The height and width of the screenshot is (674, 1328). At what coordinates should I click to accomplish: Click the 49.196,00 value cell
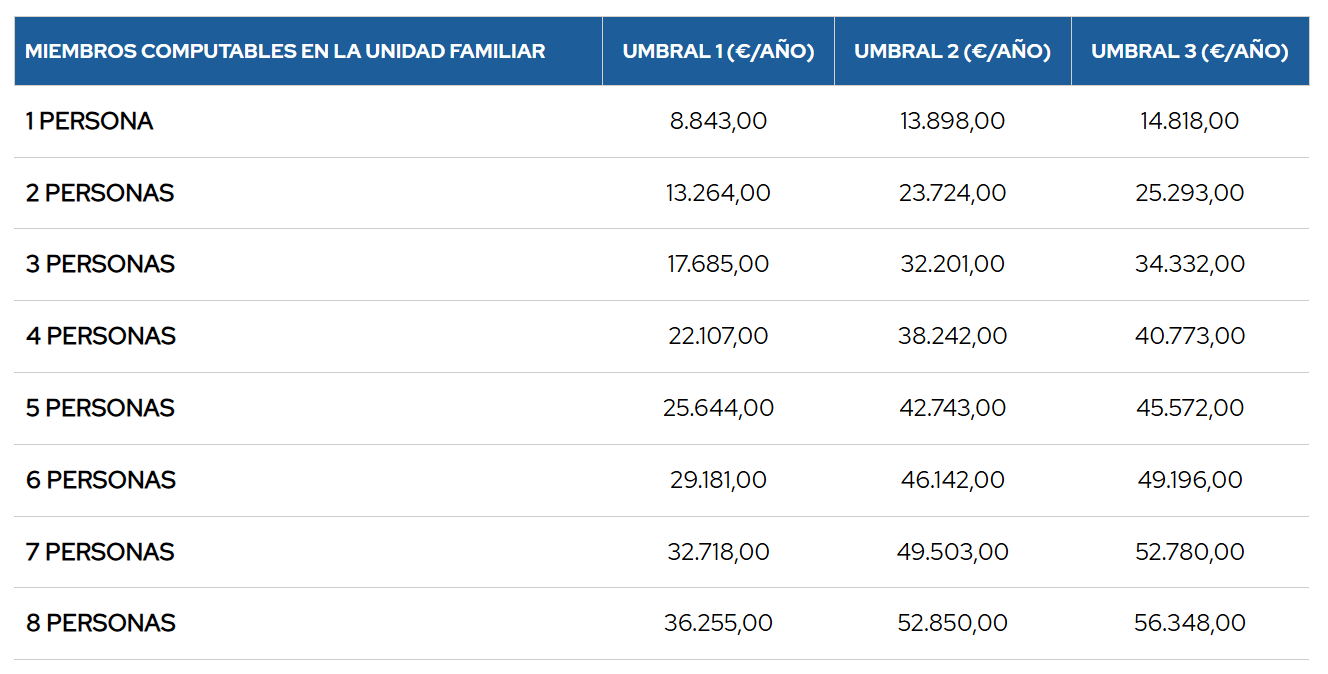click(x=1189, y=480)
